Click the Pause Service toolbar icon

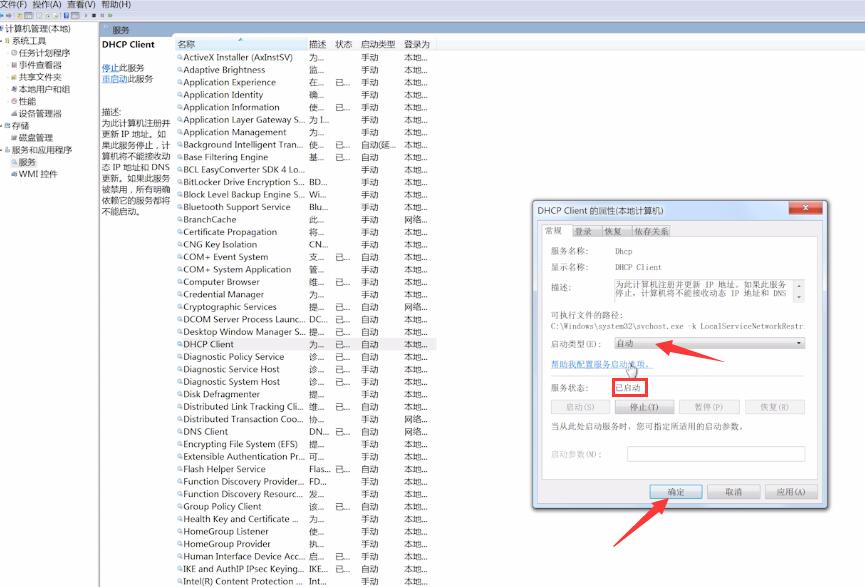(102, 15)
